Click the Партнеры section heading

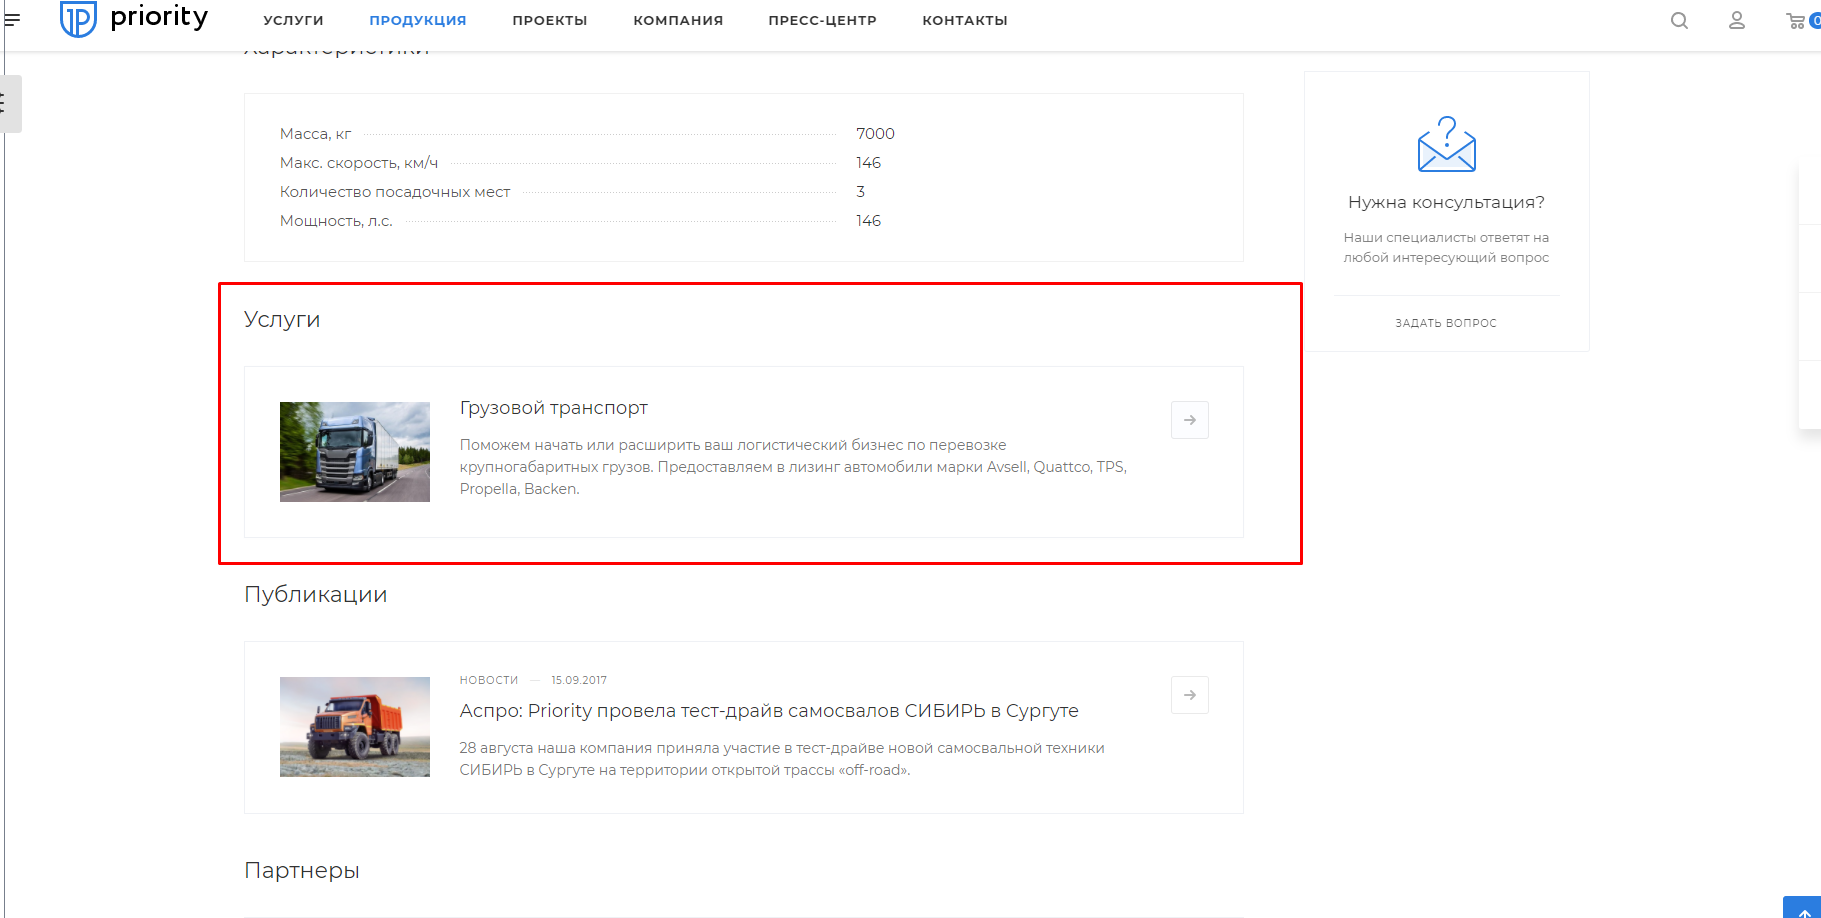302,870
